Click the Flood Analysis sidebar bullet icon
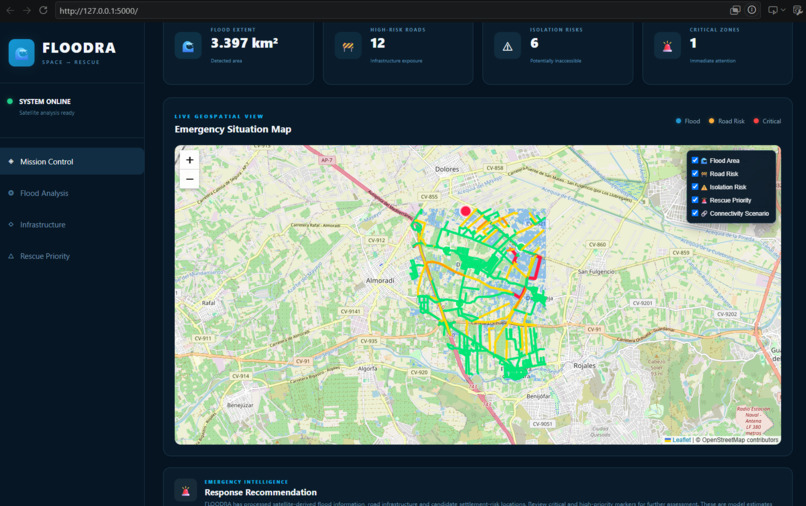Screen dimensions: 806x506 point(11,193)
